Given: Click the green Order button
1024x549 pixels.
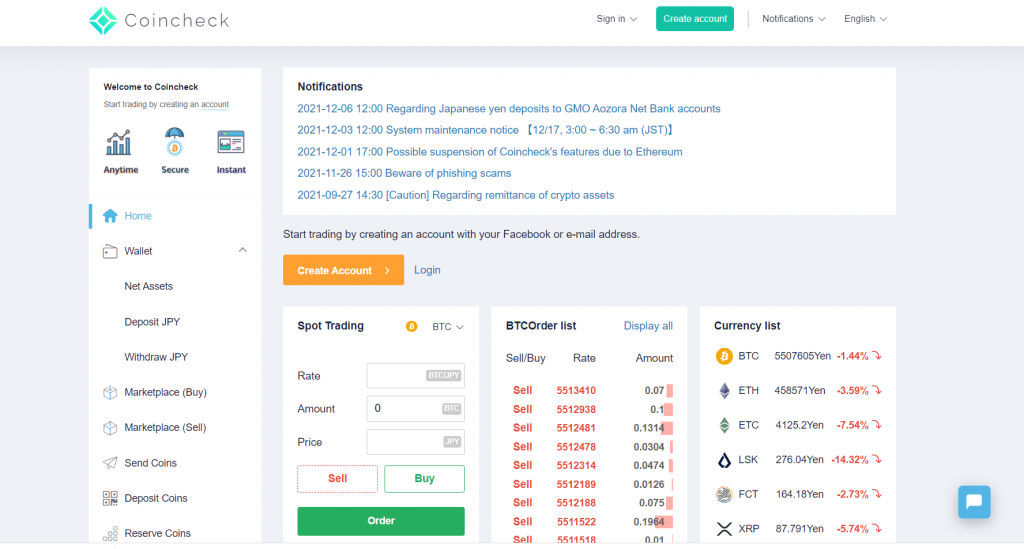Looking at the screenshot, I should tap(381, 521).
